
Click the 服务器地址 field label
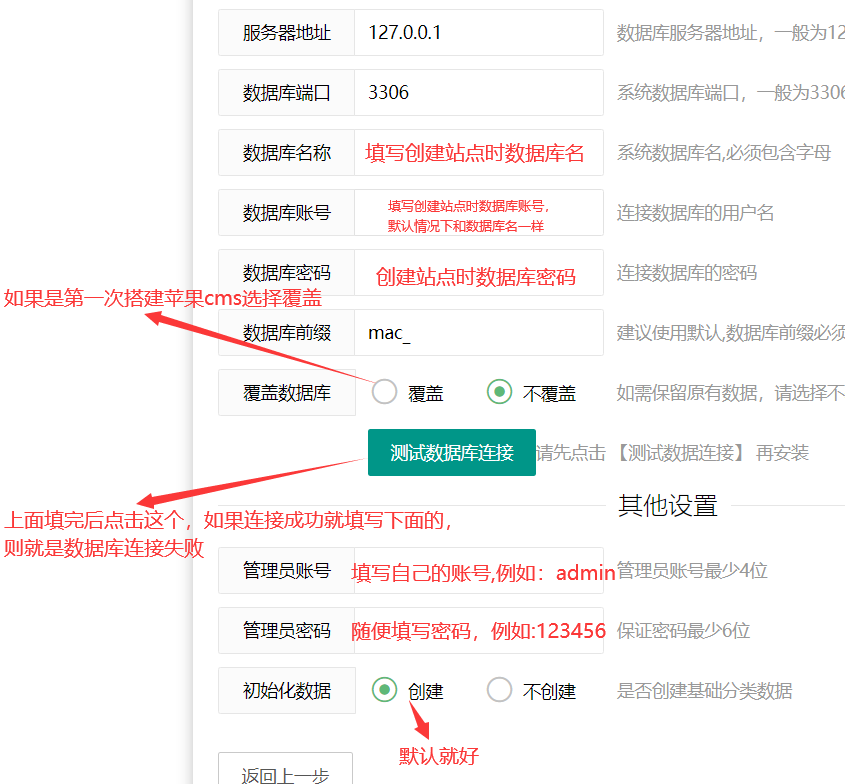click(x=287, y=33)
